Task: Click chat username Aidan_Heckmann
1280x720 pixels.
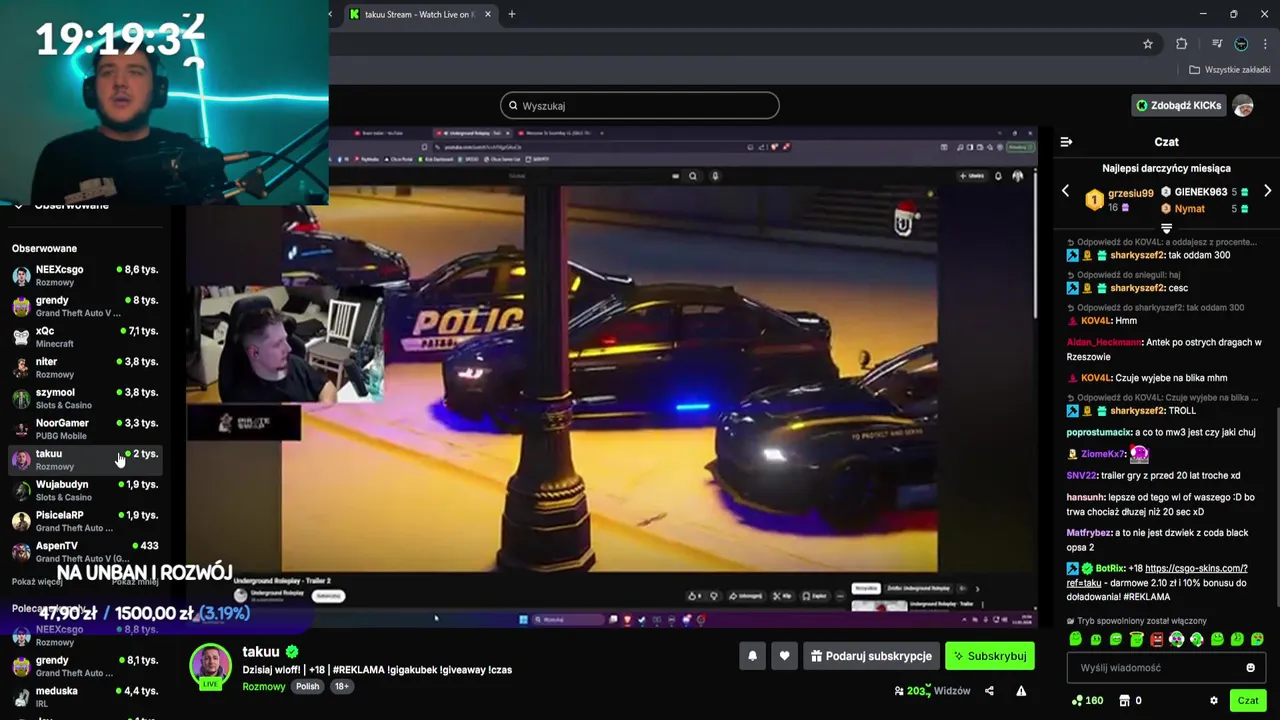Action: pyautogui.click(x=1103, y=342)
